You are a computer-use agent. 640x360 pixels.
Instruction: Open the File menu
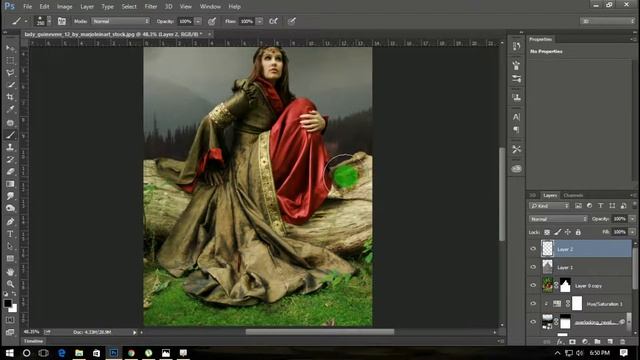coord(28,7)
